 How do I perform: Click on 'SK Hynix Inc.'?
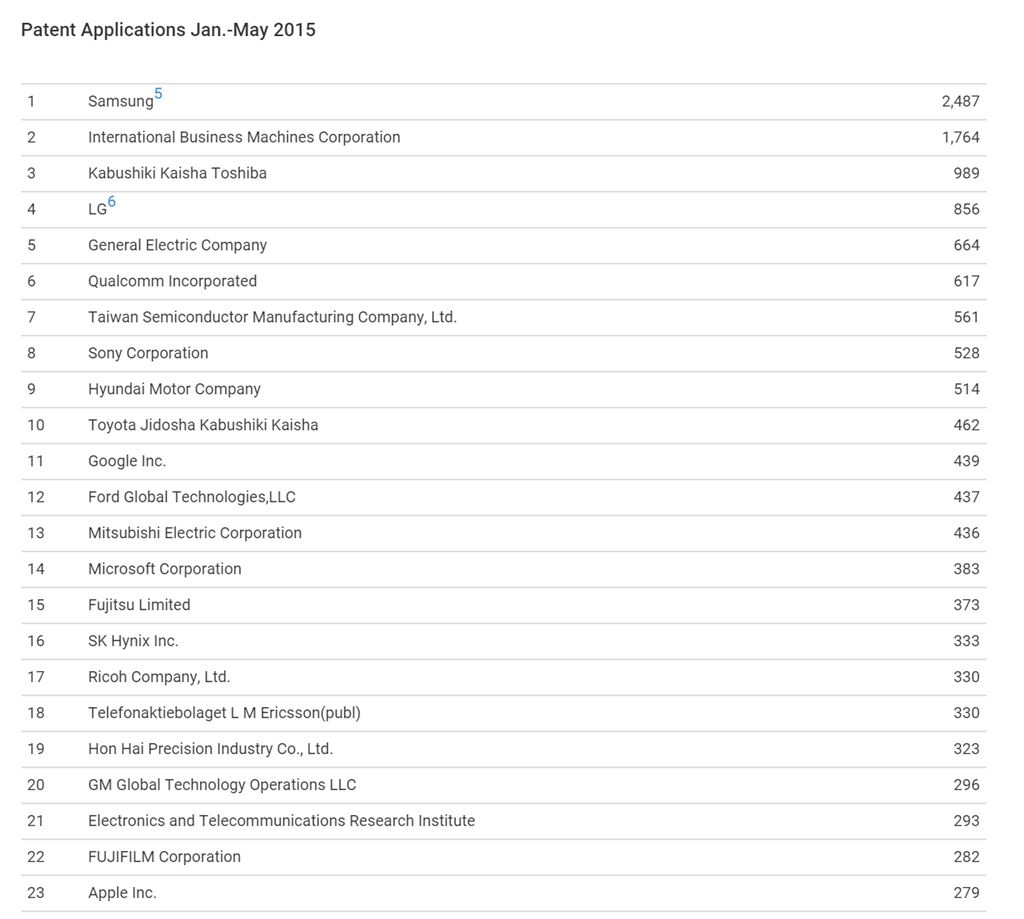(133, 641)
